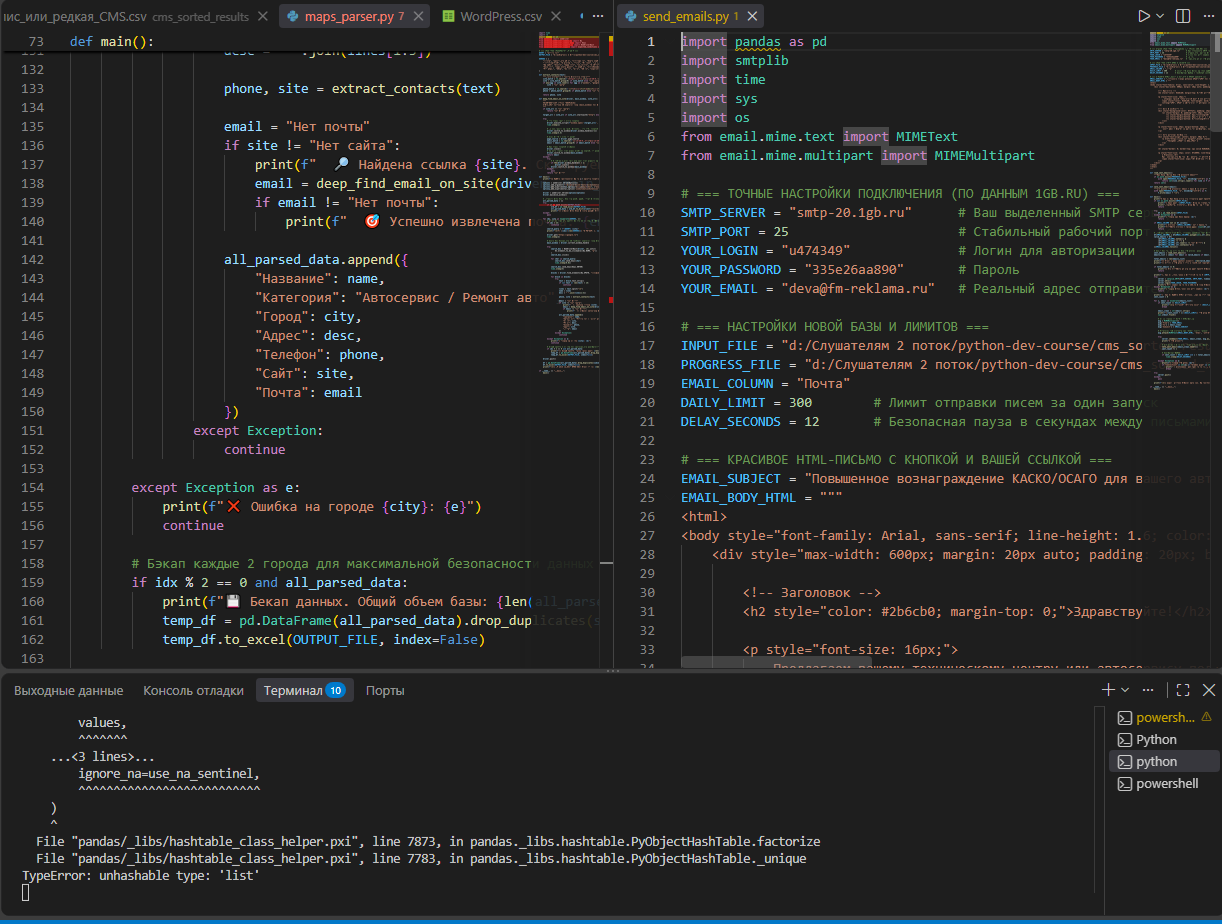Select the Порты panel tab
The height and width of the screenshot is (924, 1222).
pyautogui.click(x=385, y=690)
